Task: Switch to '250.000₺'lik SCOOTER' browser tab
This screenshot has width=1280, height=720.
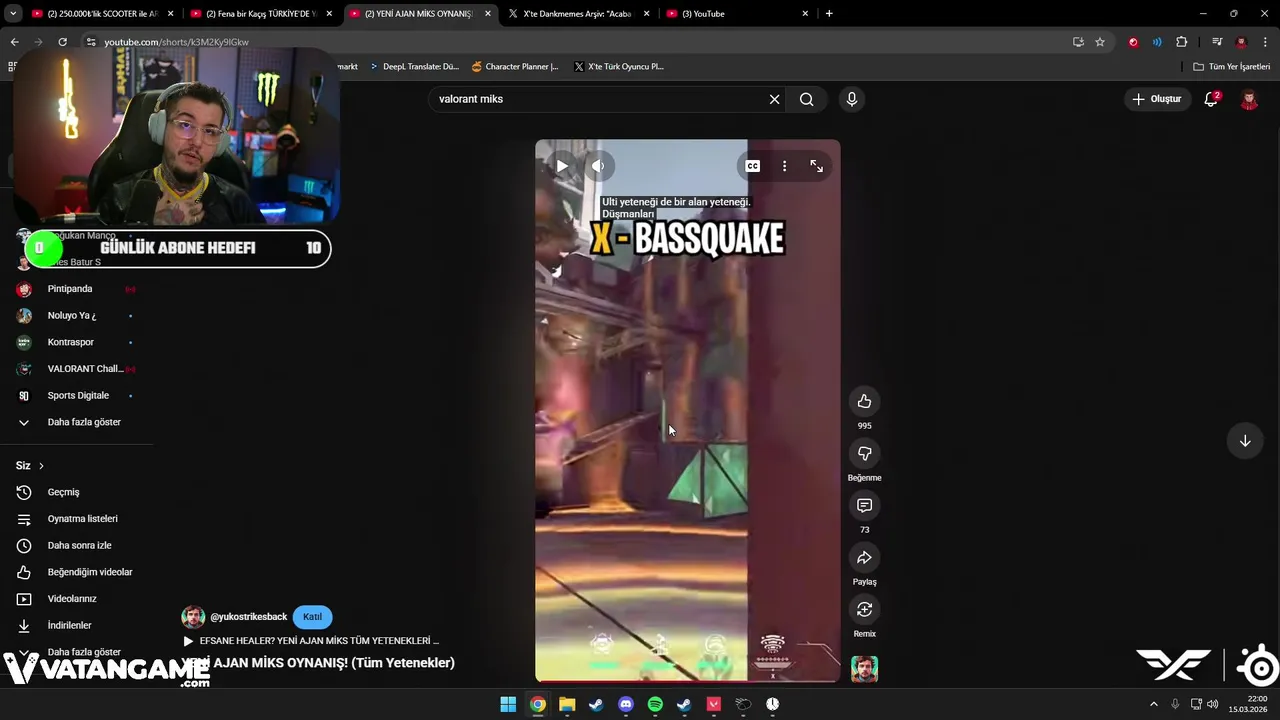Action: coord(102,14)
